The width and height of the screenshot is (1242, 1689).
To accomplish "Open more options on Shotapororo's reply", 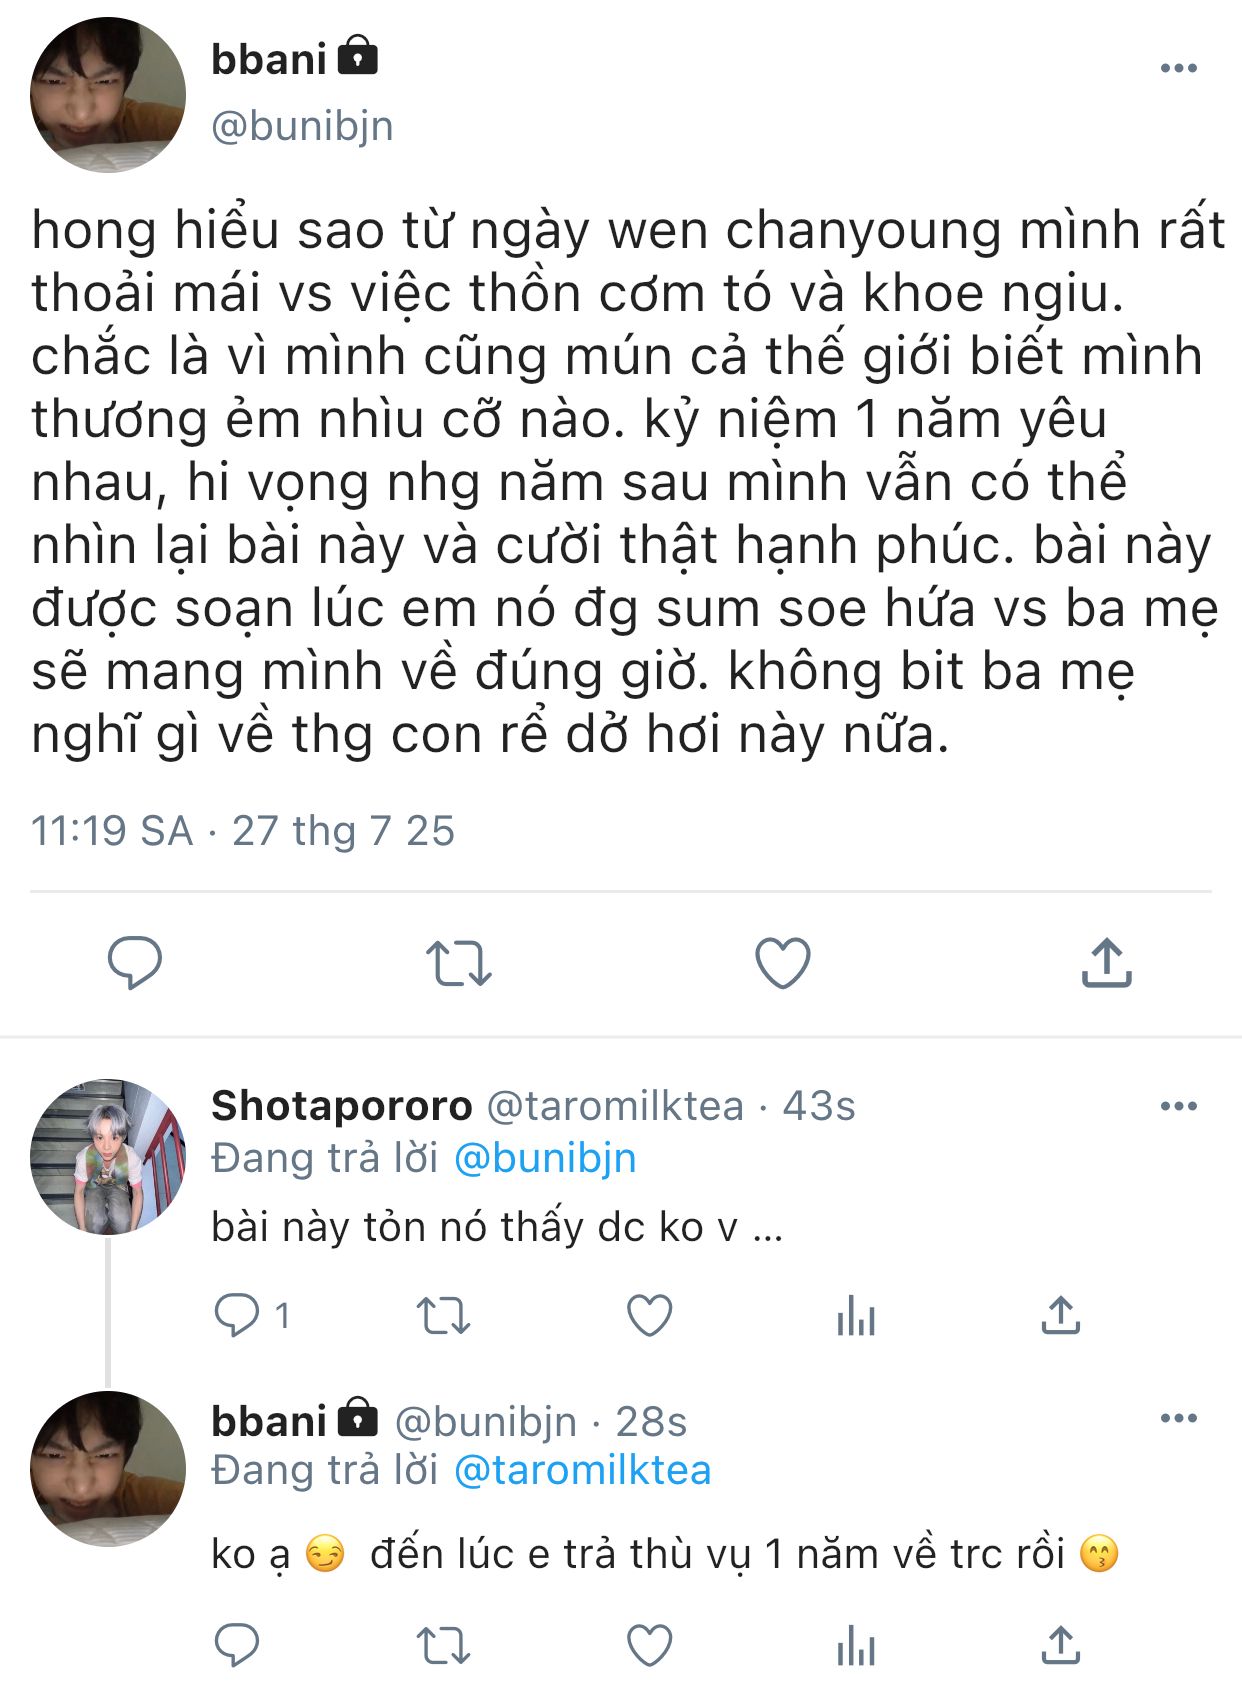I will pyautogui.click(x=1178, y=1106).
